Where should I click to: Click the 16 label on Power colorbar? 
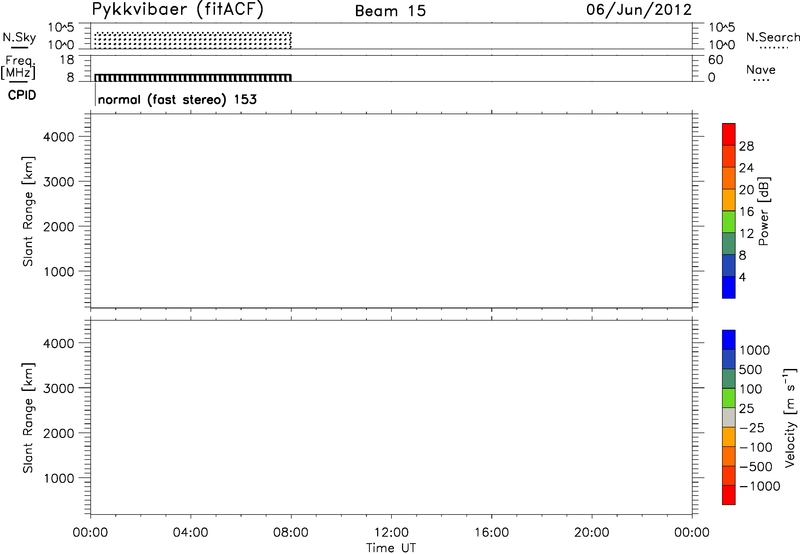click(746, 212)
